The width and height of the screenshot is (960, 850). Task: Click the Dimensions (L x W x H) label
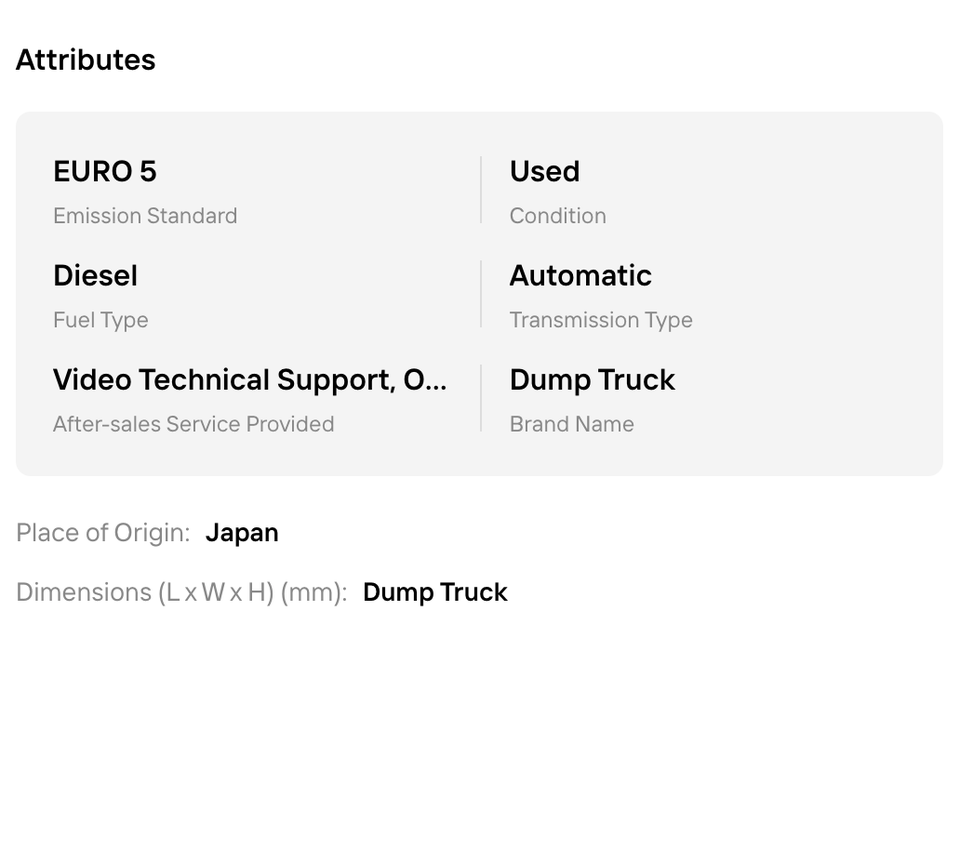(182, 592)
